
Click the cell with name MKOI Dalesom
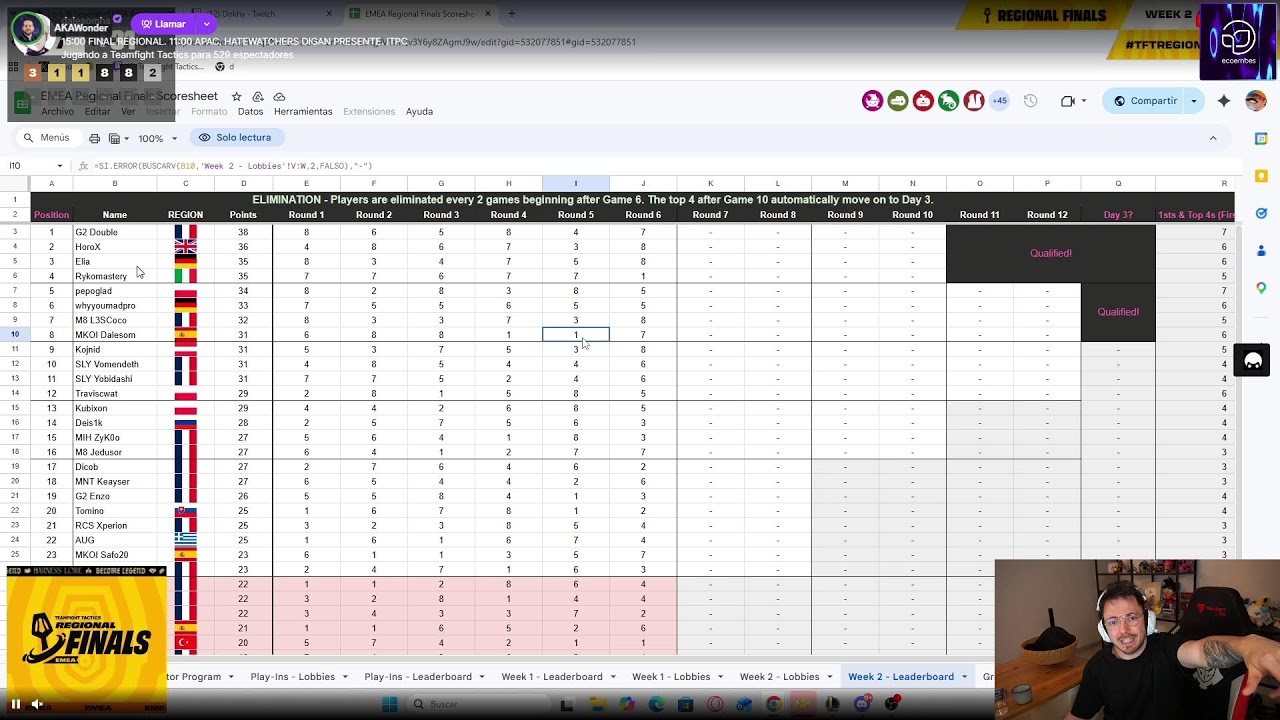pyautogui.click(x=114, y=335)
